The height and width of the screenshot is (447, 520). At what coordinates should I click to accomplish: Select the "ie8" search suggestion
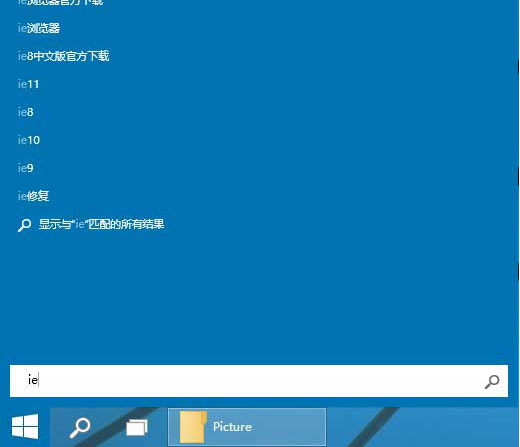click(26, 112)
